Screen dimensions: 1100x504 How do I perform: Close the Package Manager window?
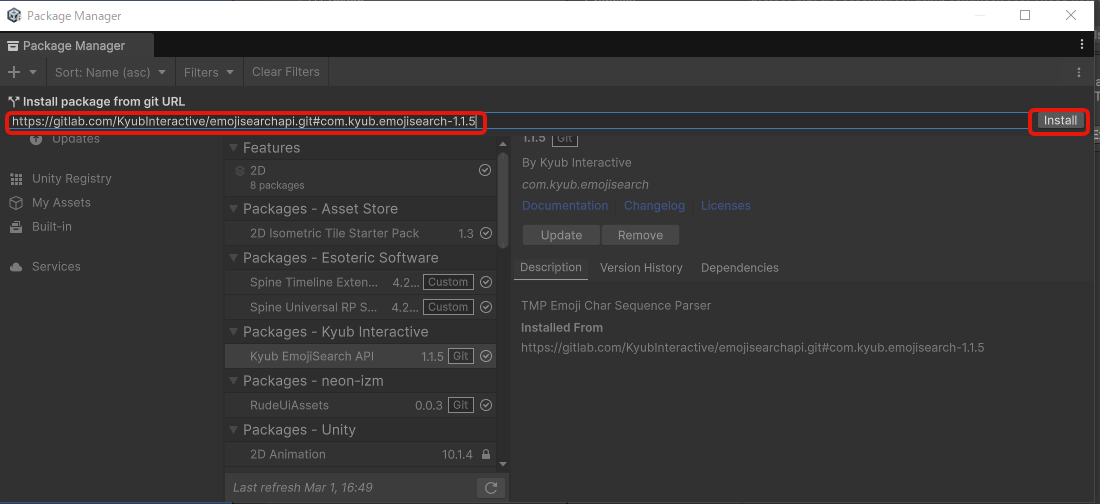1071,15
